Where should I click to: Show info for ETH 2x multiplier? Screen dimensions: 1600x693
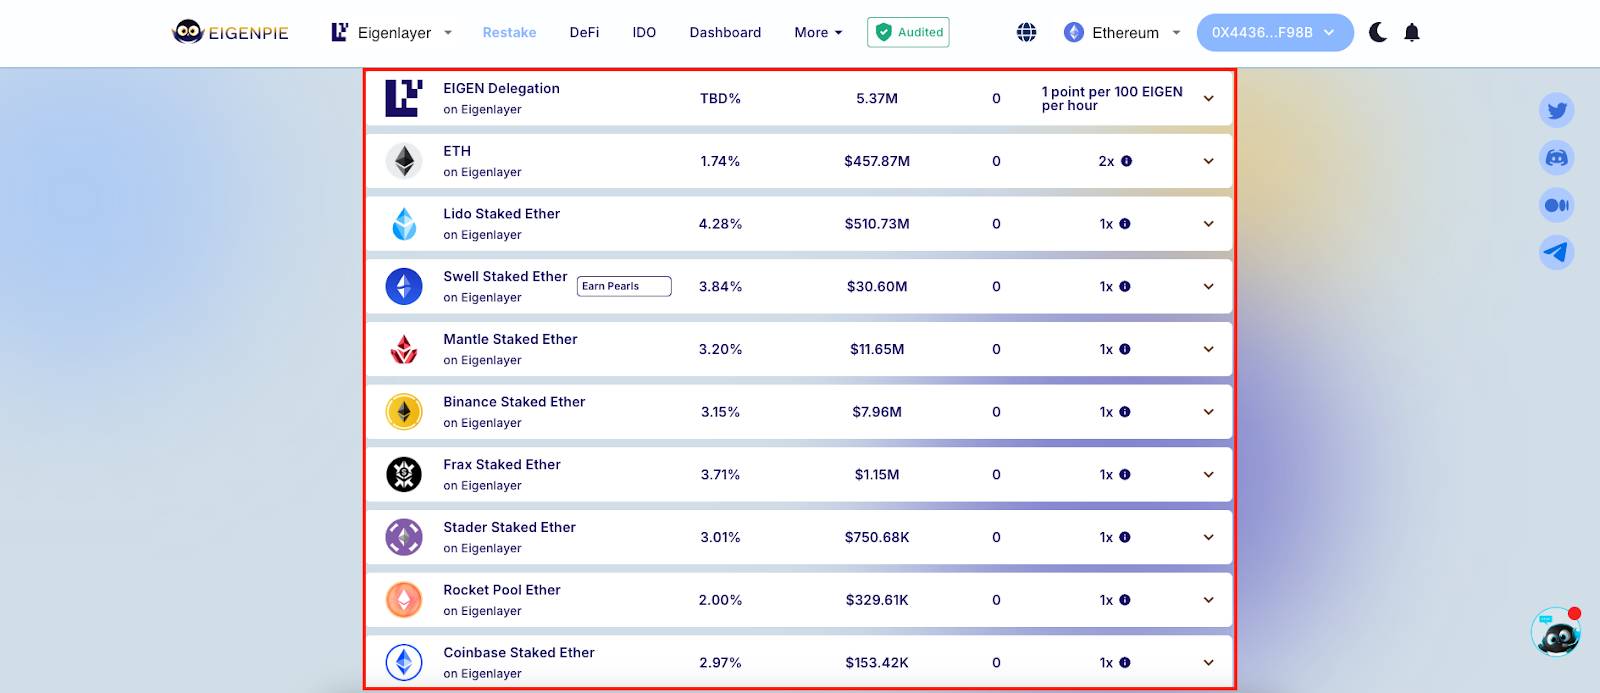click(x=1126, y=161)
